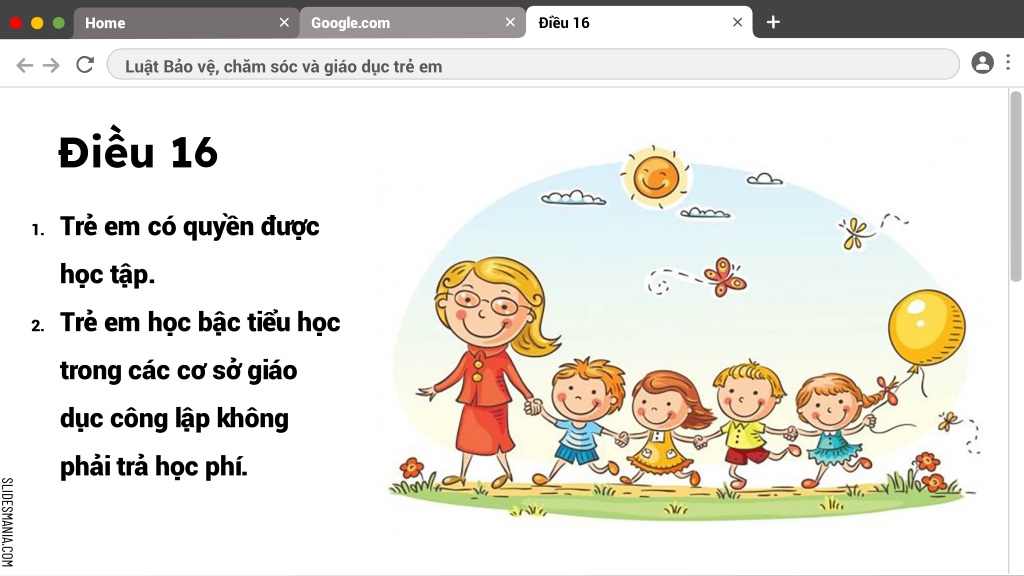The image size is (1024, 576).
Task: Click the red window close button
Action: [x=16, y=23]
